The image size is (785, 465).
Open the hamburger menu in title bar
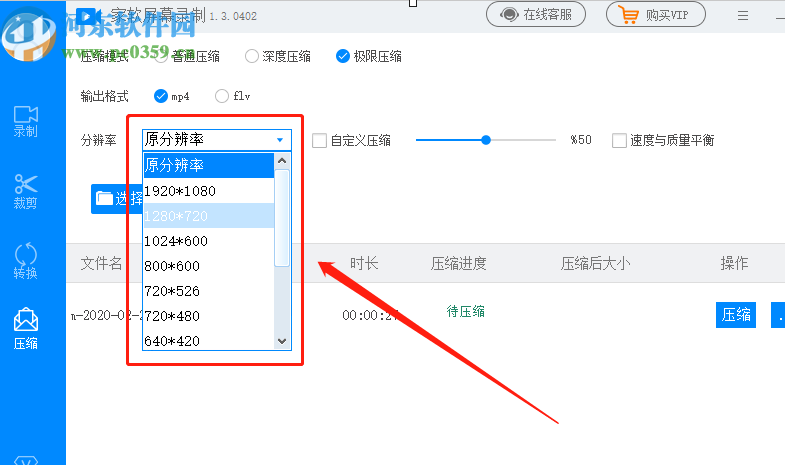click(x=743, y=16)
